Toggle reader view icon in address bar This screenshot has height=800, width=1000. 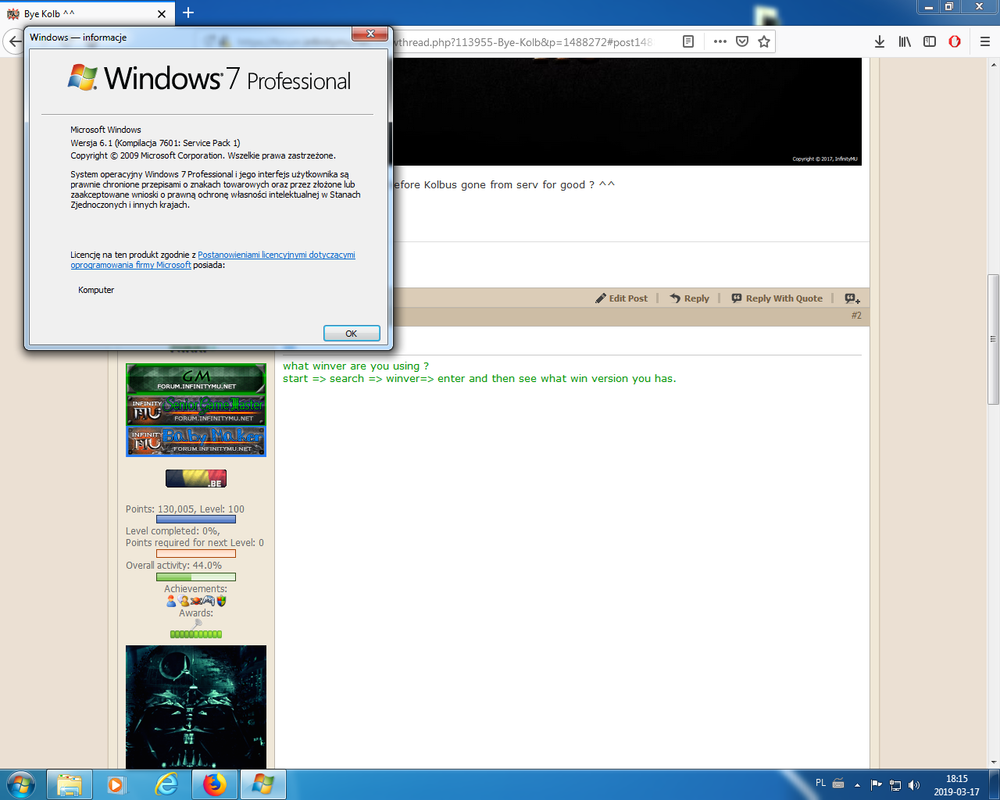tap(688, 41)
